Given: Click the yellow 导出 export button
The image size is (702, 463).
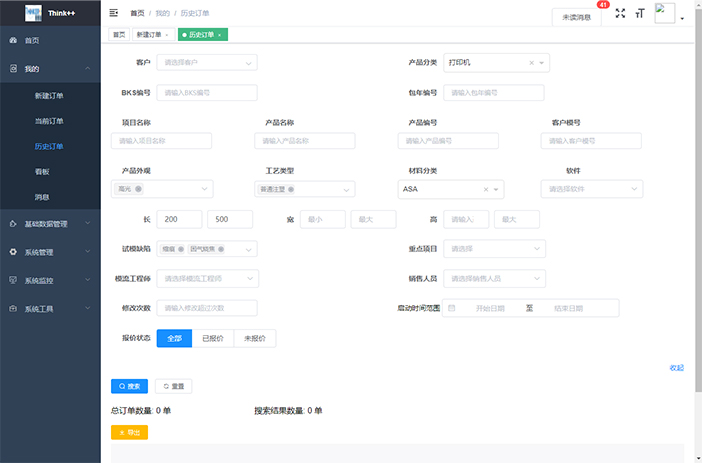Looking at the screenshot, I should (129, 433).
